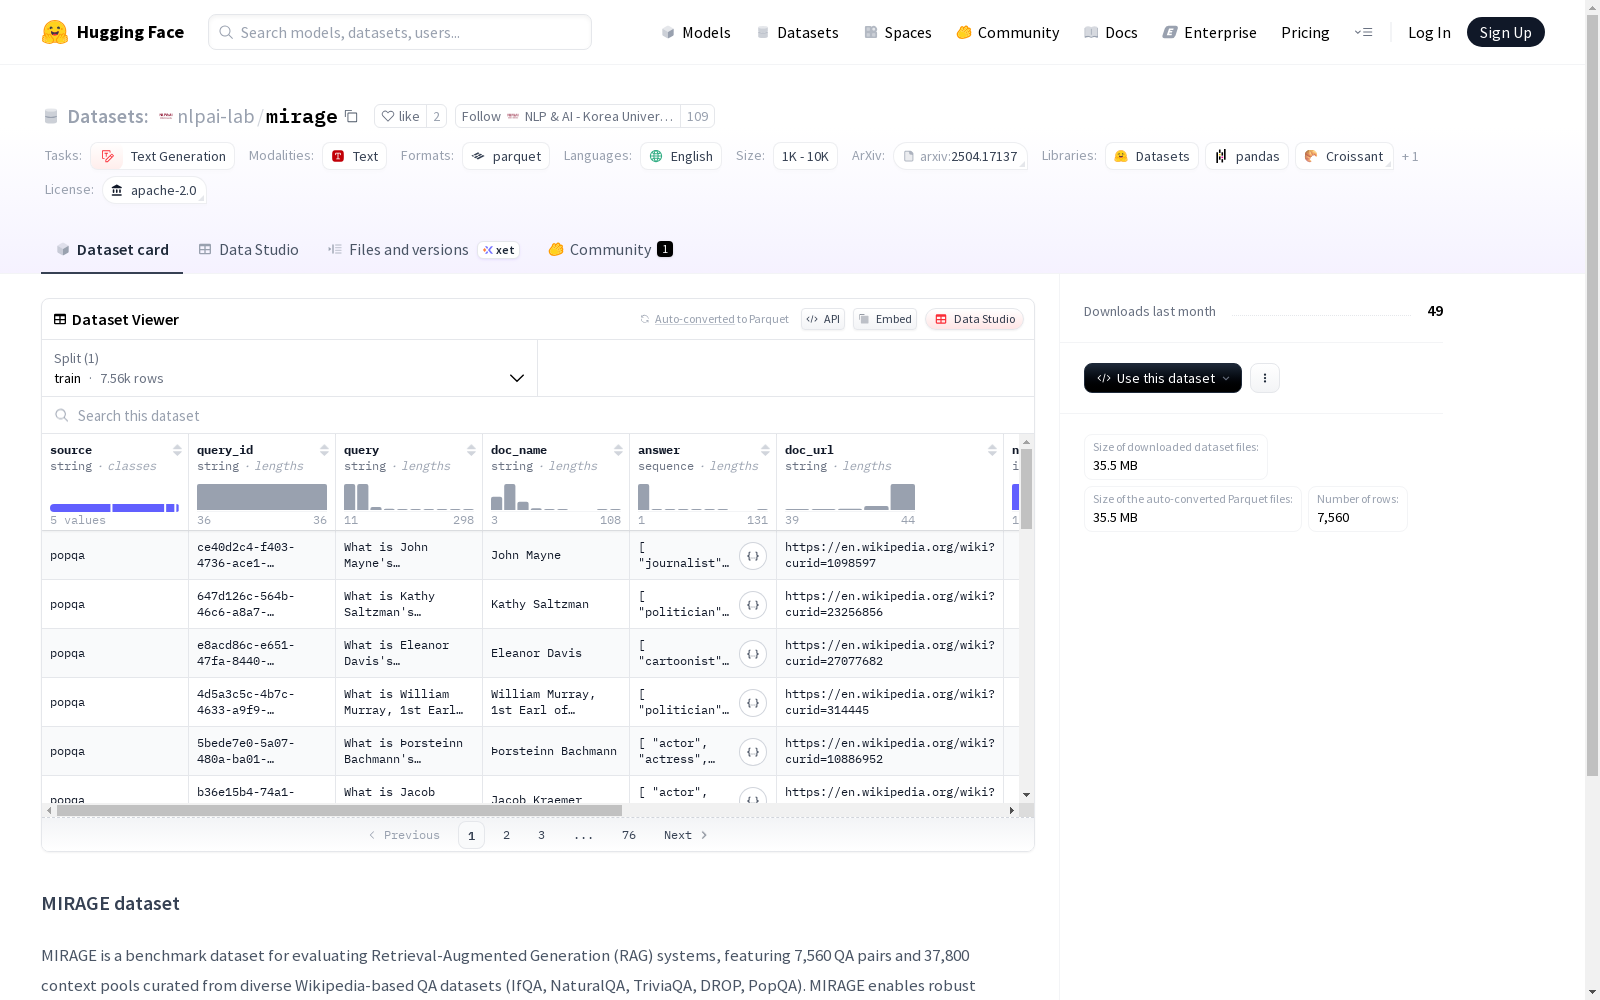Open the arxiv:2504.17137 paper tag
Screen dimensions: 1600x1000
click(960, 156)
